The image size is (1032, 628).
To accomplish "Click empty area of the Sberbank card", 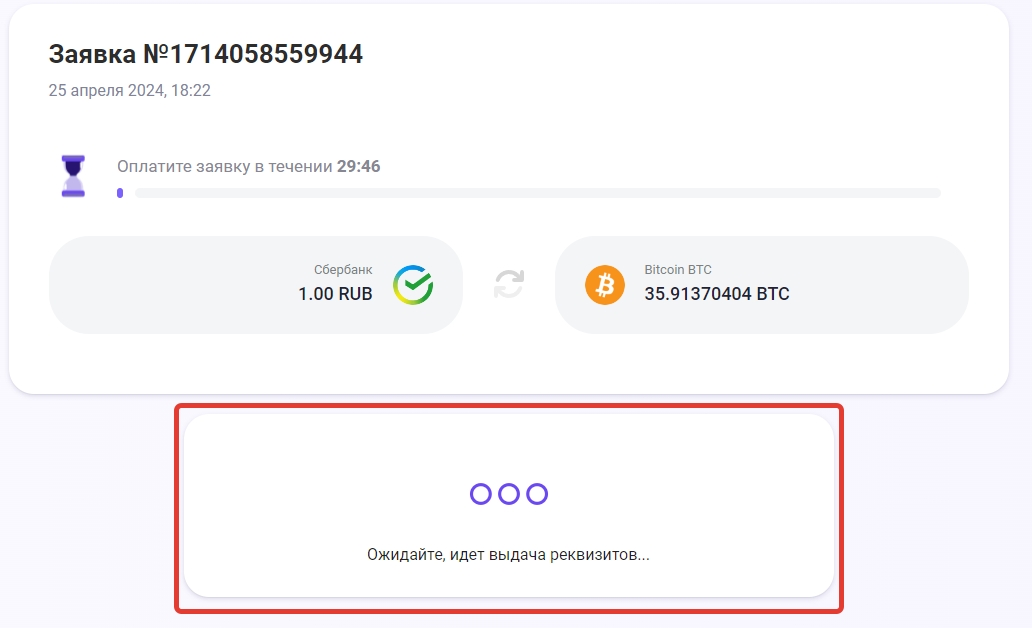I will (170, 285).
